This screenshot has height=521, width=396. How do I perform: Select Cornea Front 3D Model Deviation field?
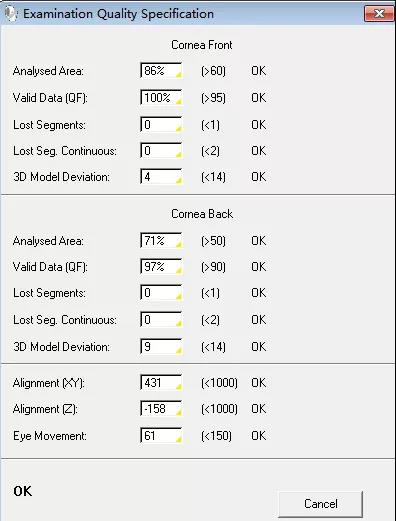tap(161, 177)
